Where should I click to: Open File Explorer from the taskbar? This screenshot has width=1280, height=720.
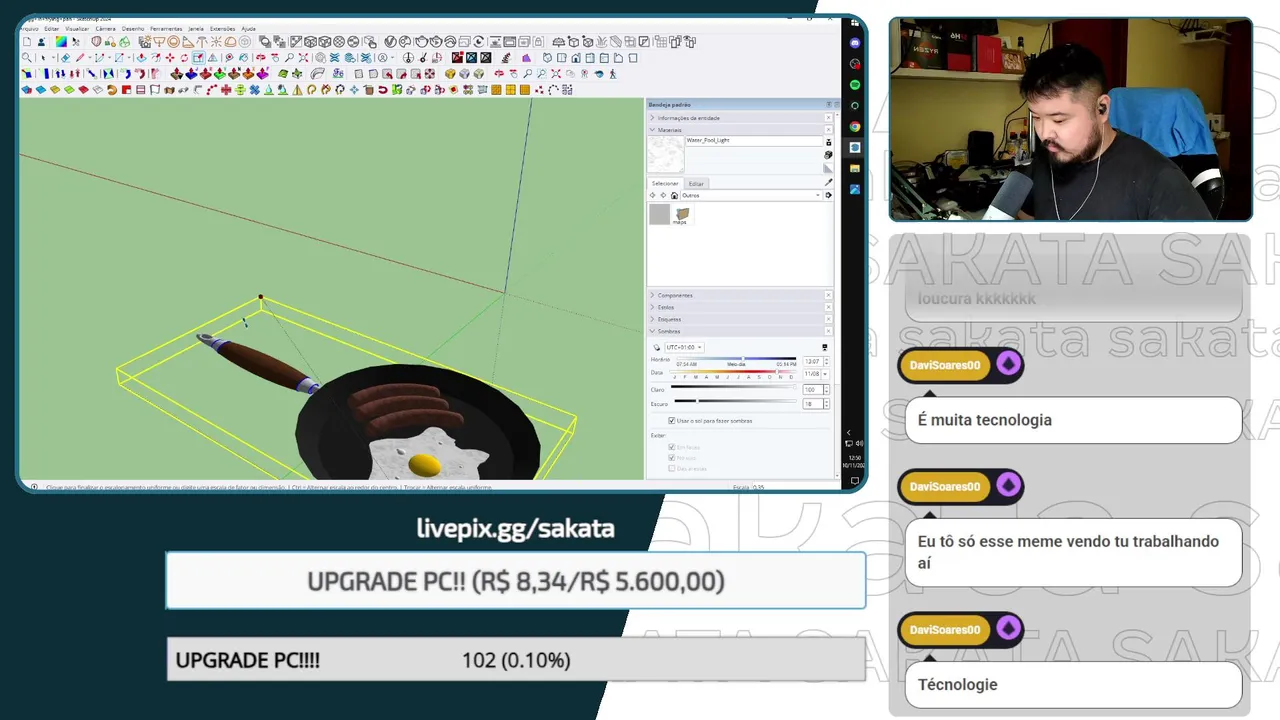click(x=855, y=168)
